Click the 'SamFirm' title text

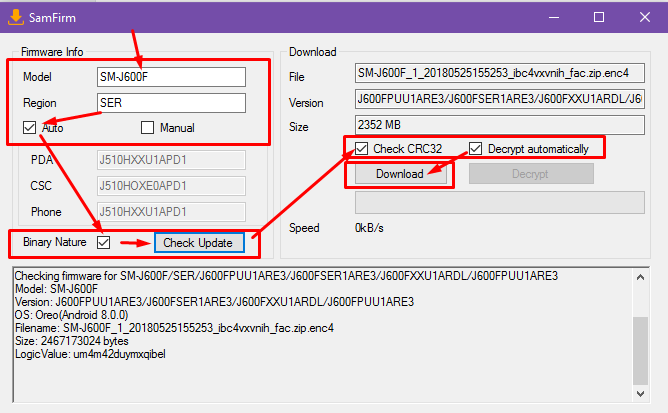pos(52,18)
